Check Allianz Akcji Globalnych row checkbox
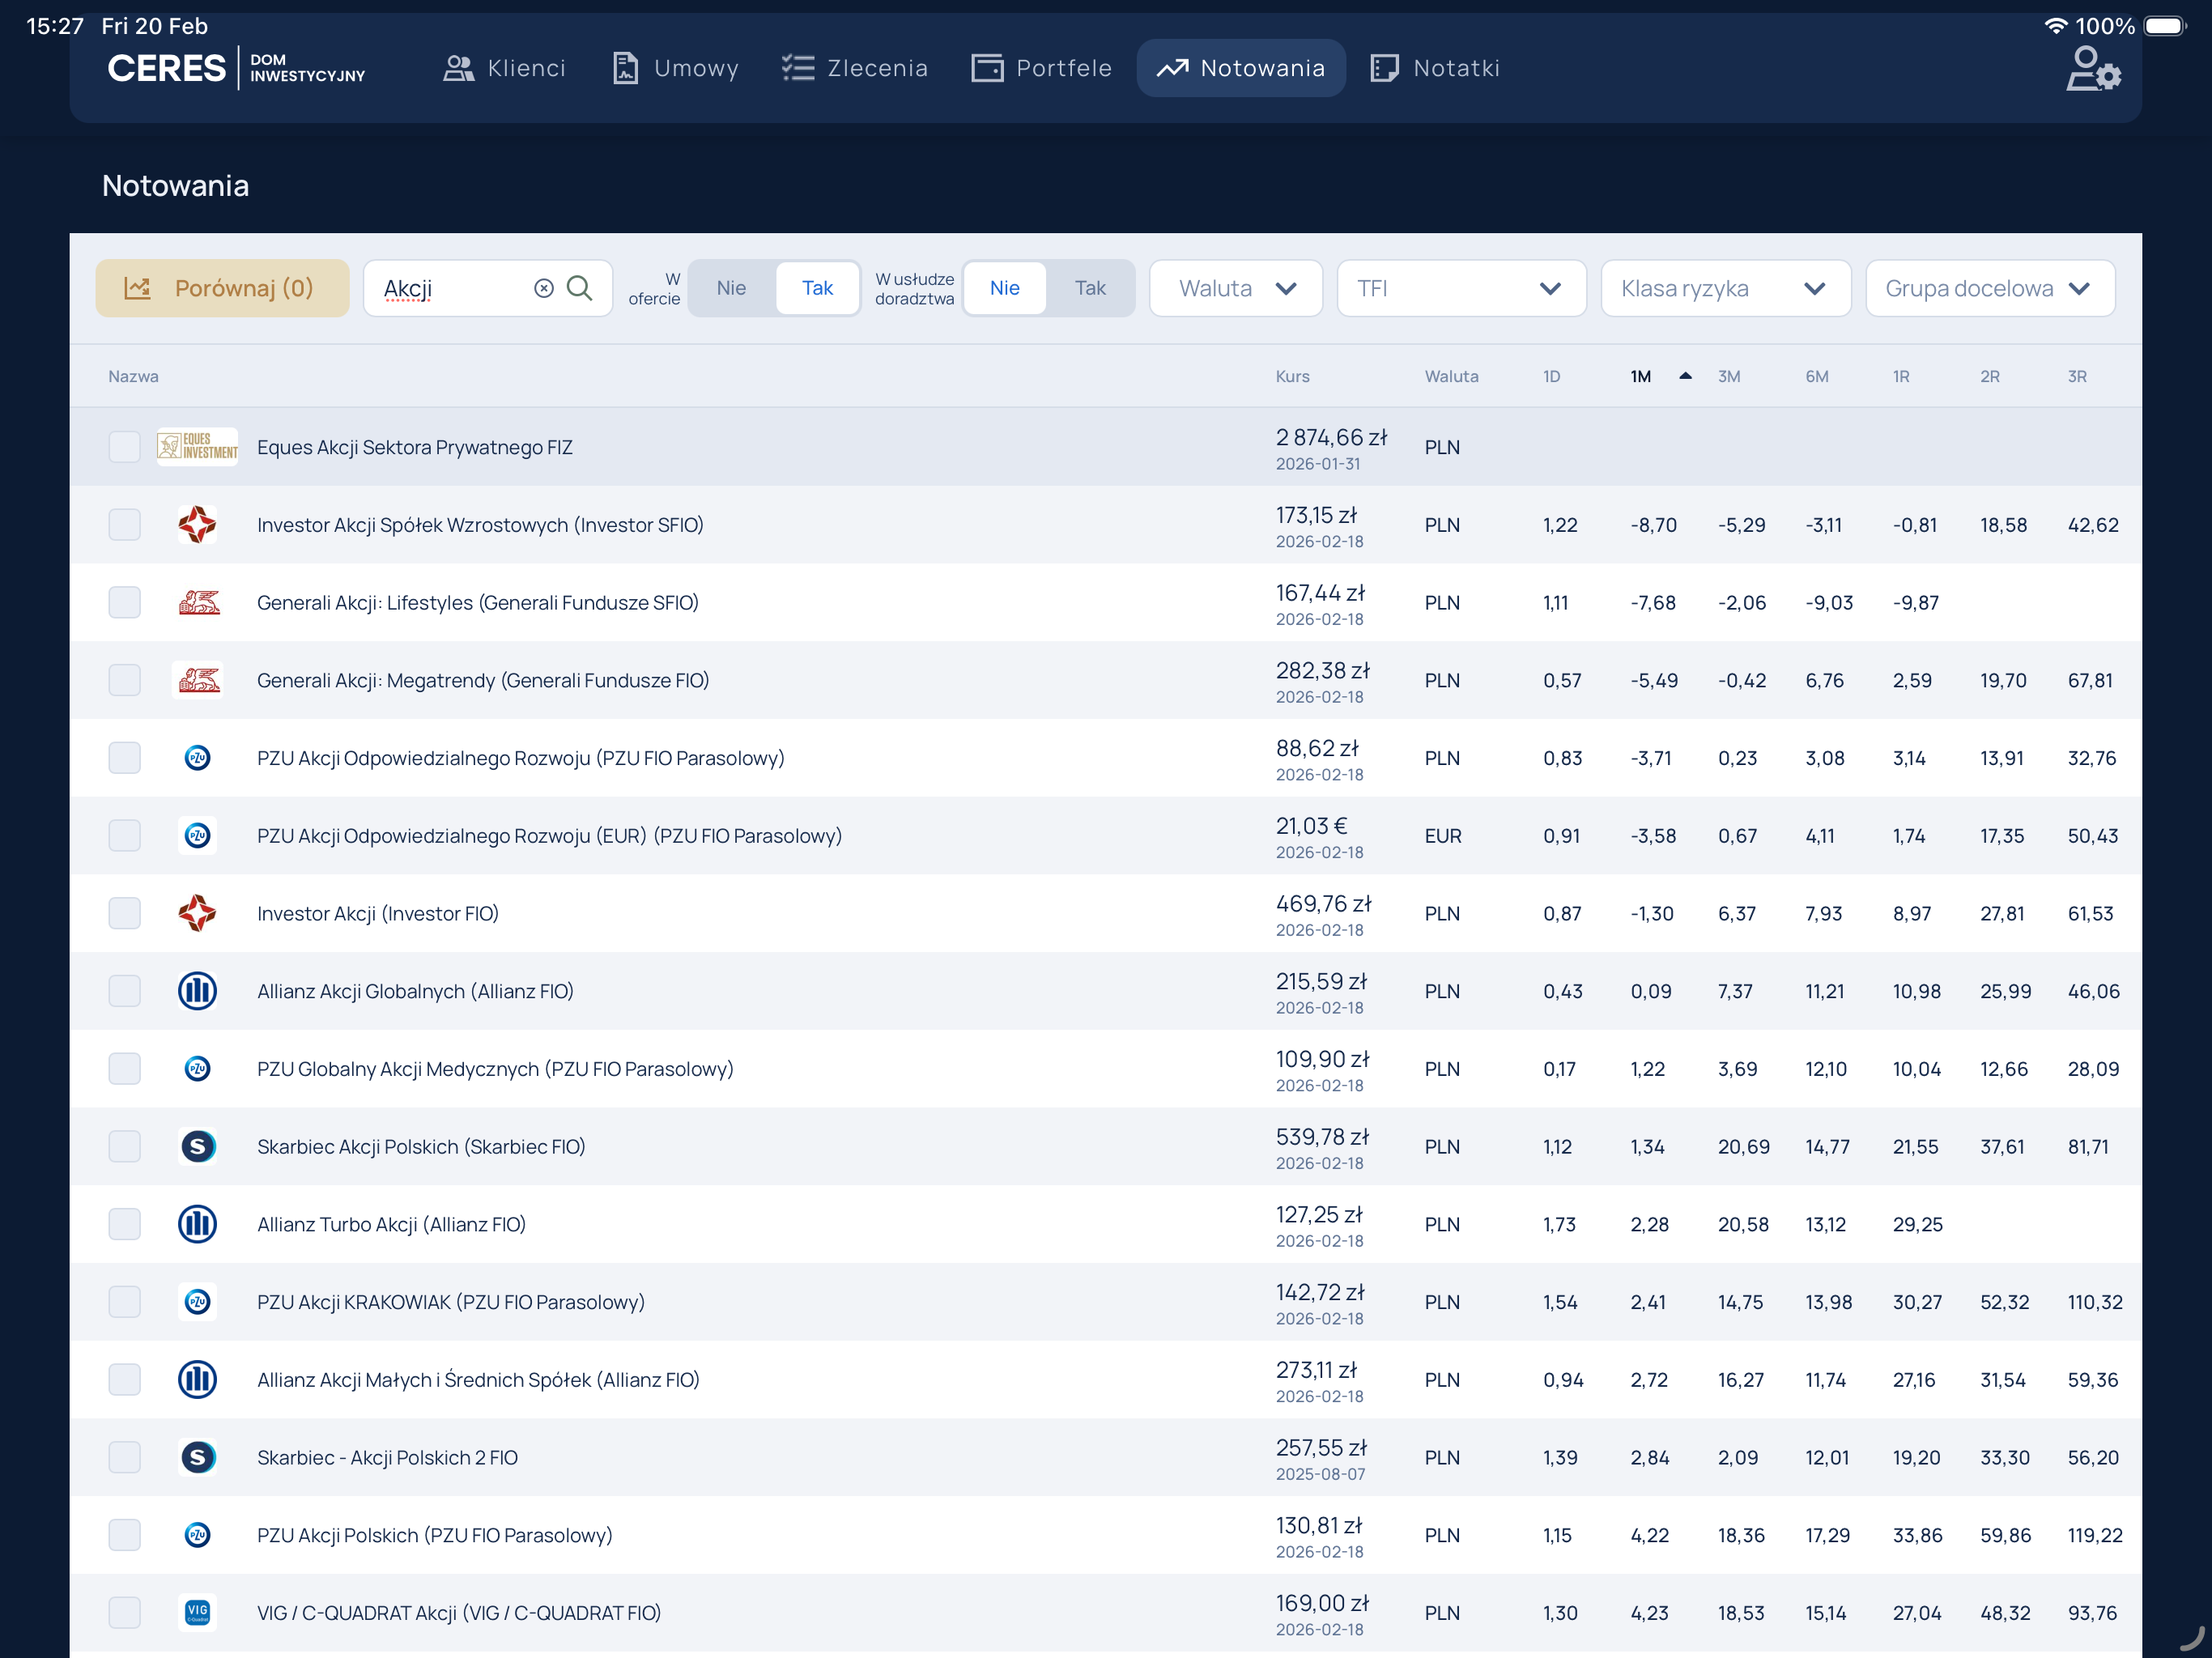2212x1658 pixels. 124,992
